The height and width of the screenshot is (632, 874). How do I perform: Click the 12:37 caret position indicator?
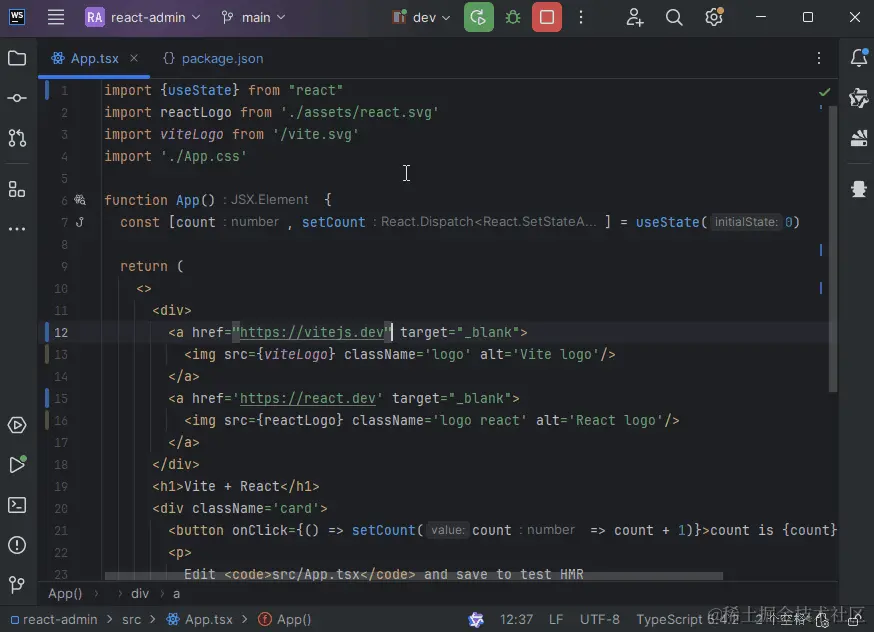pos(516,619)
